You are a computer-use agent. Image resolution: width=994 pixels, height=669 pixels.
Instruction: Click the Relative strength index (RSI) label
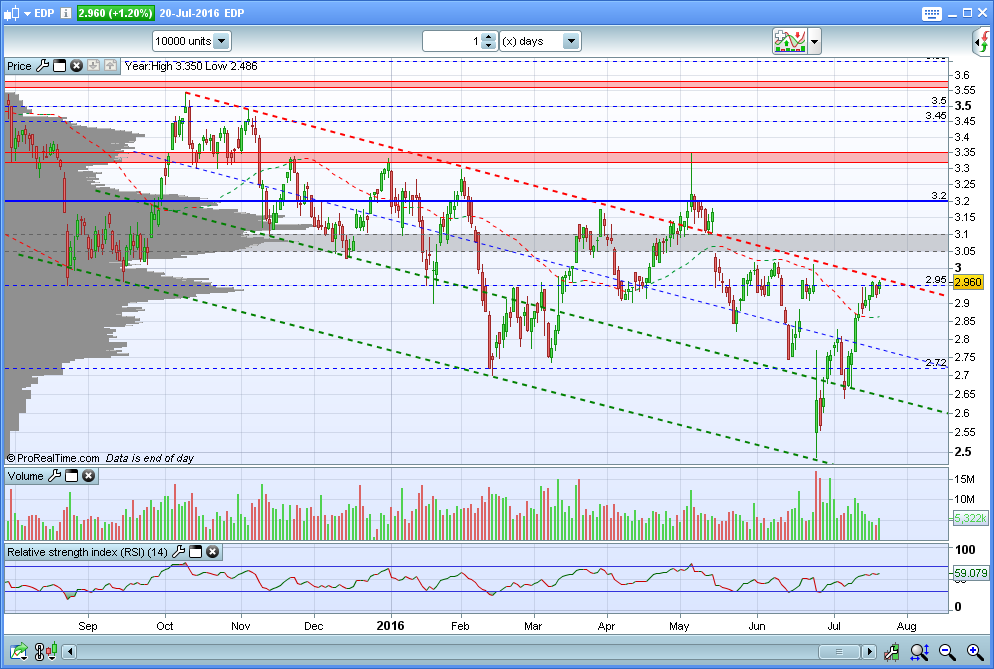click(87, 552)
